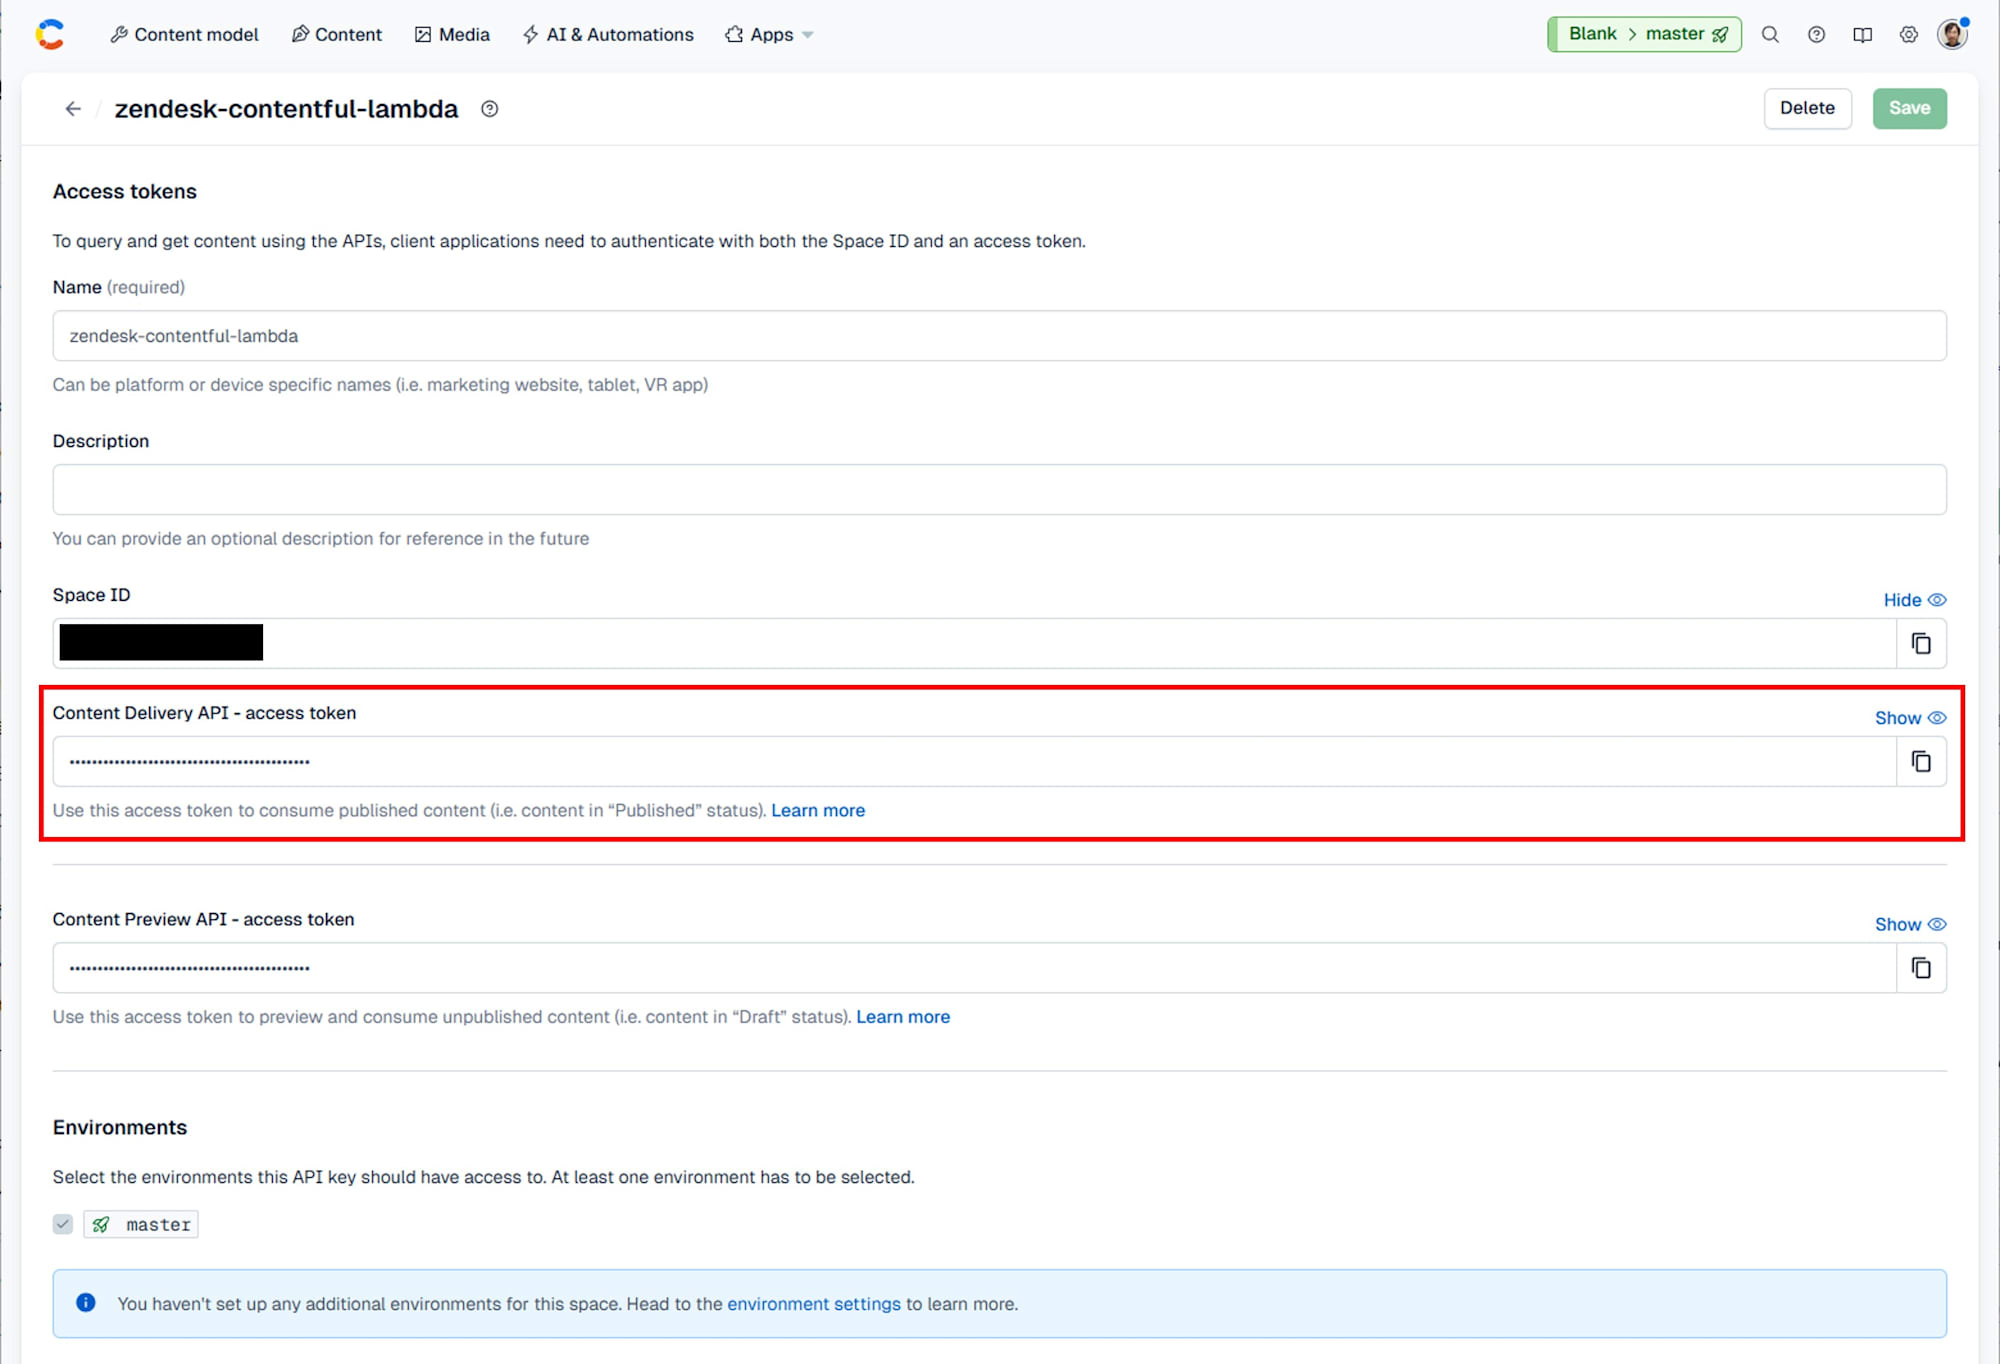Click the help icon beside zendesk-contentful-lambda title
This screenshot has width=2000, height=1364.
489,109
